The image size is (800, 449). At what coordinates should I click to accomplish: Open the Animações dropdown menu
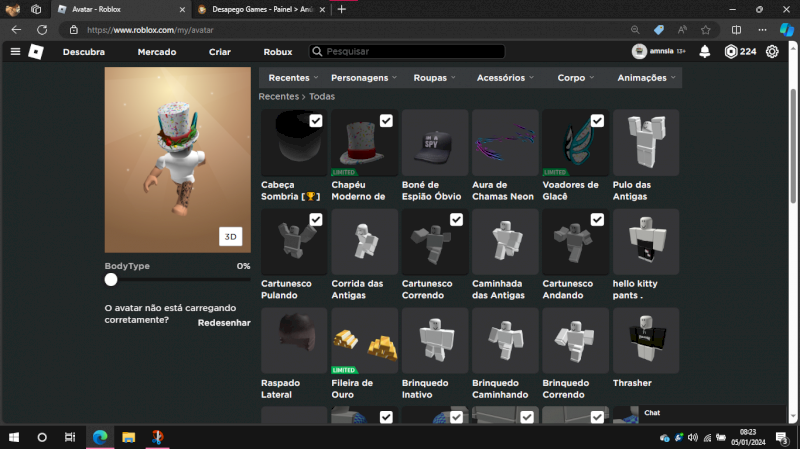(647, 78)
